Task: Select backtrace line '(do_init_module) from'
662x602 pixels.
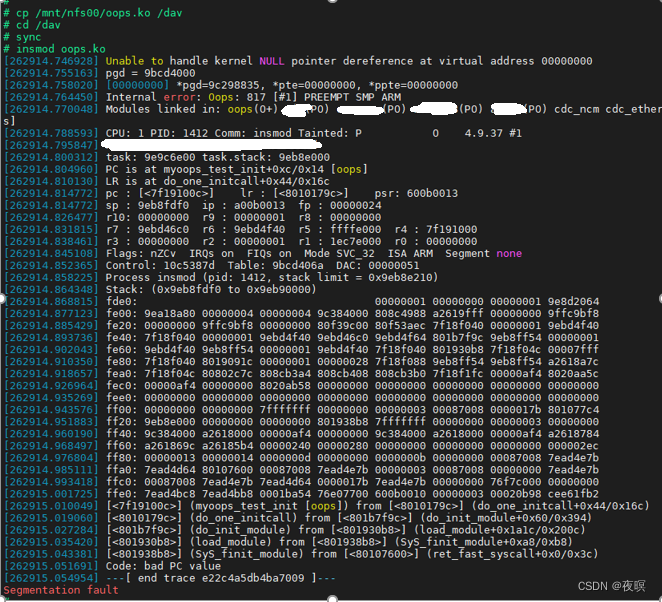Action: 295,530
